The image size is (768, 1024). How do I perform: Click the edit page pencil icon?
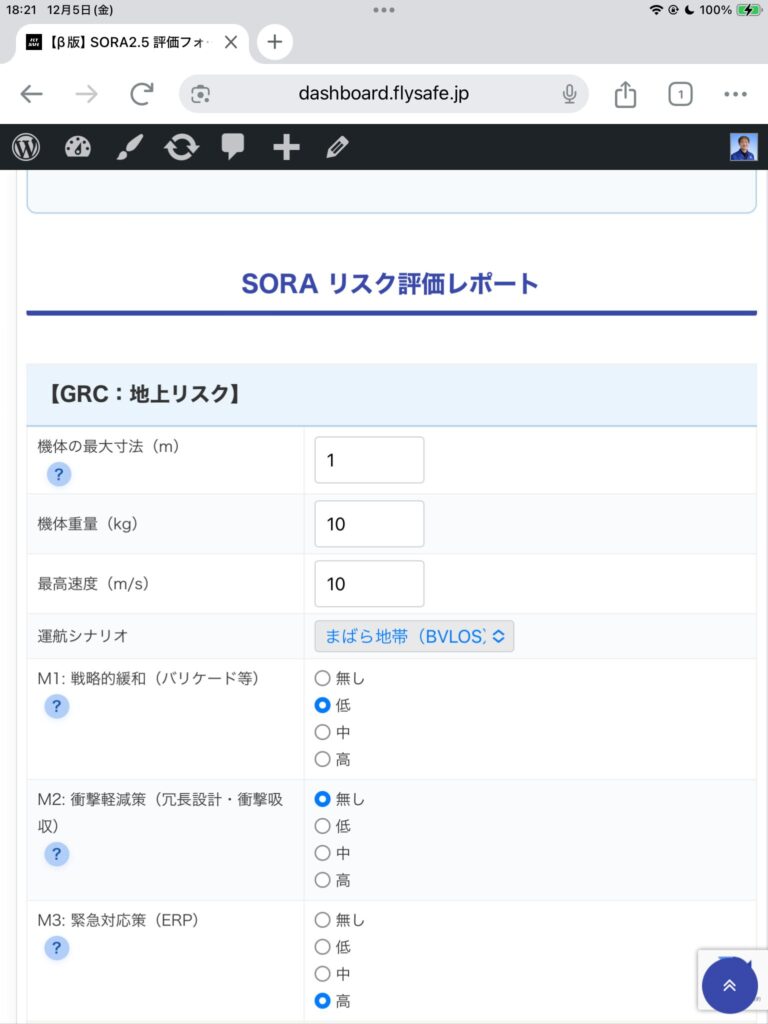[x=338, y=147]
